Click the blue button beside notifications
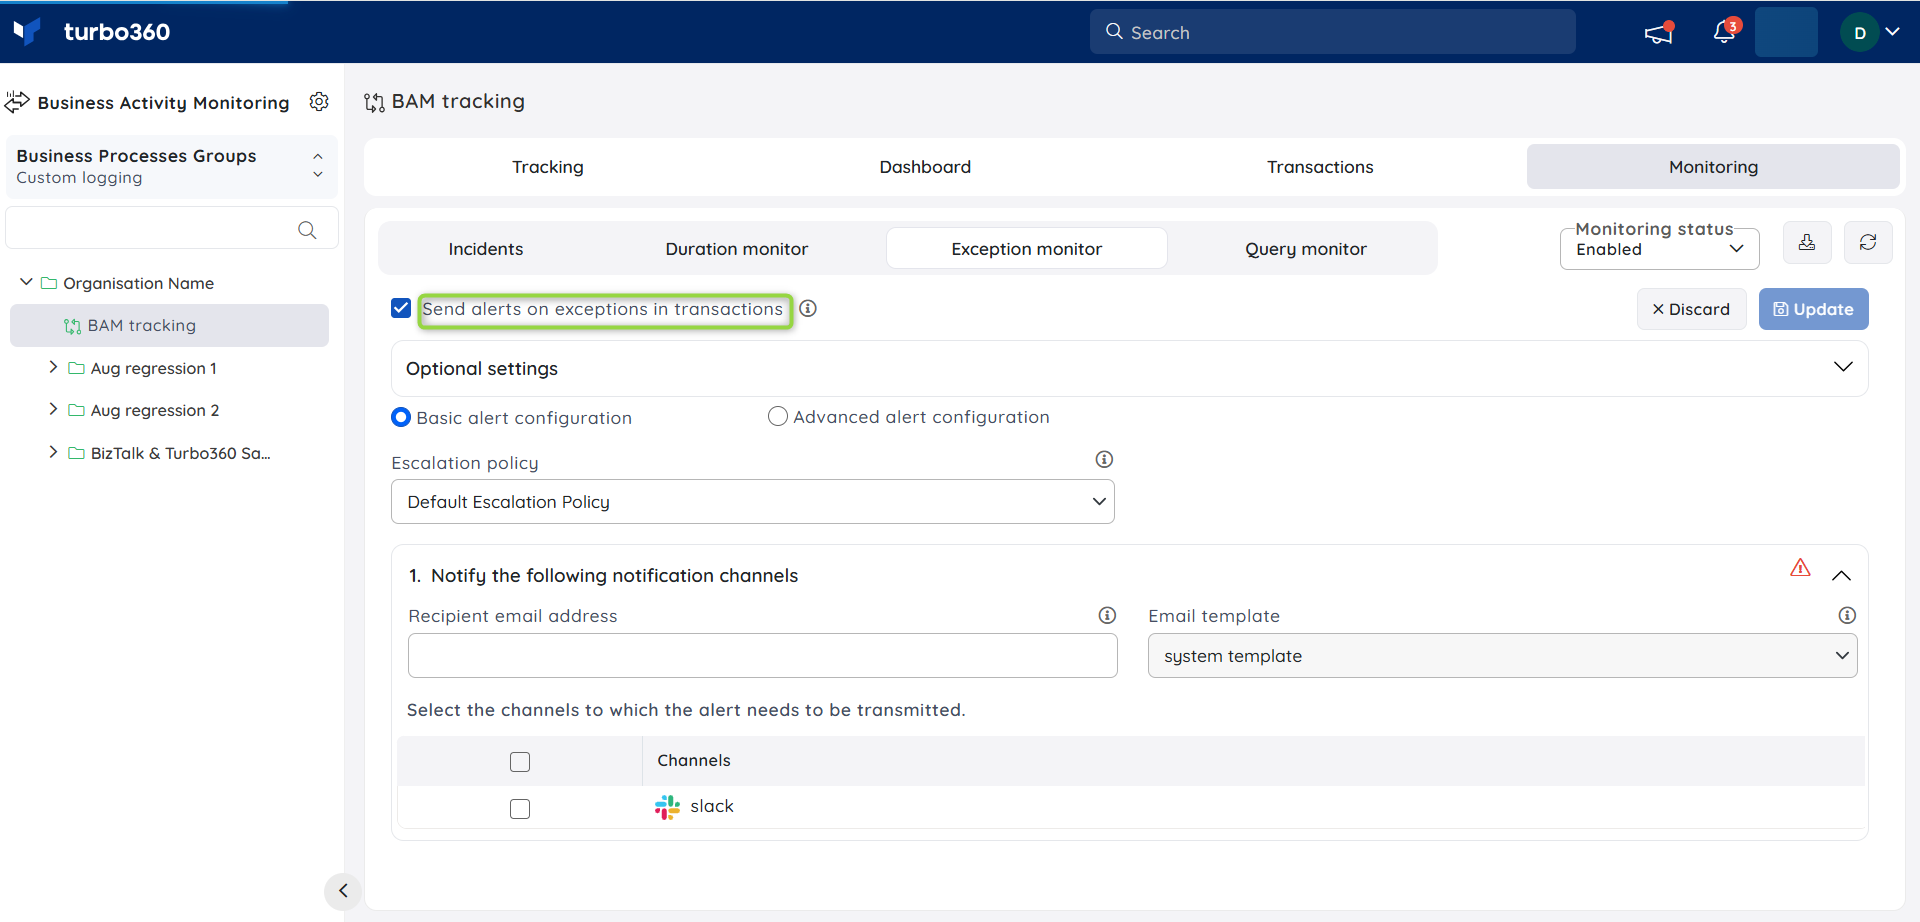Image resolution: width=1920 pixels, height=922 pixels. (1786, 32)
